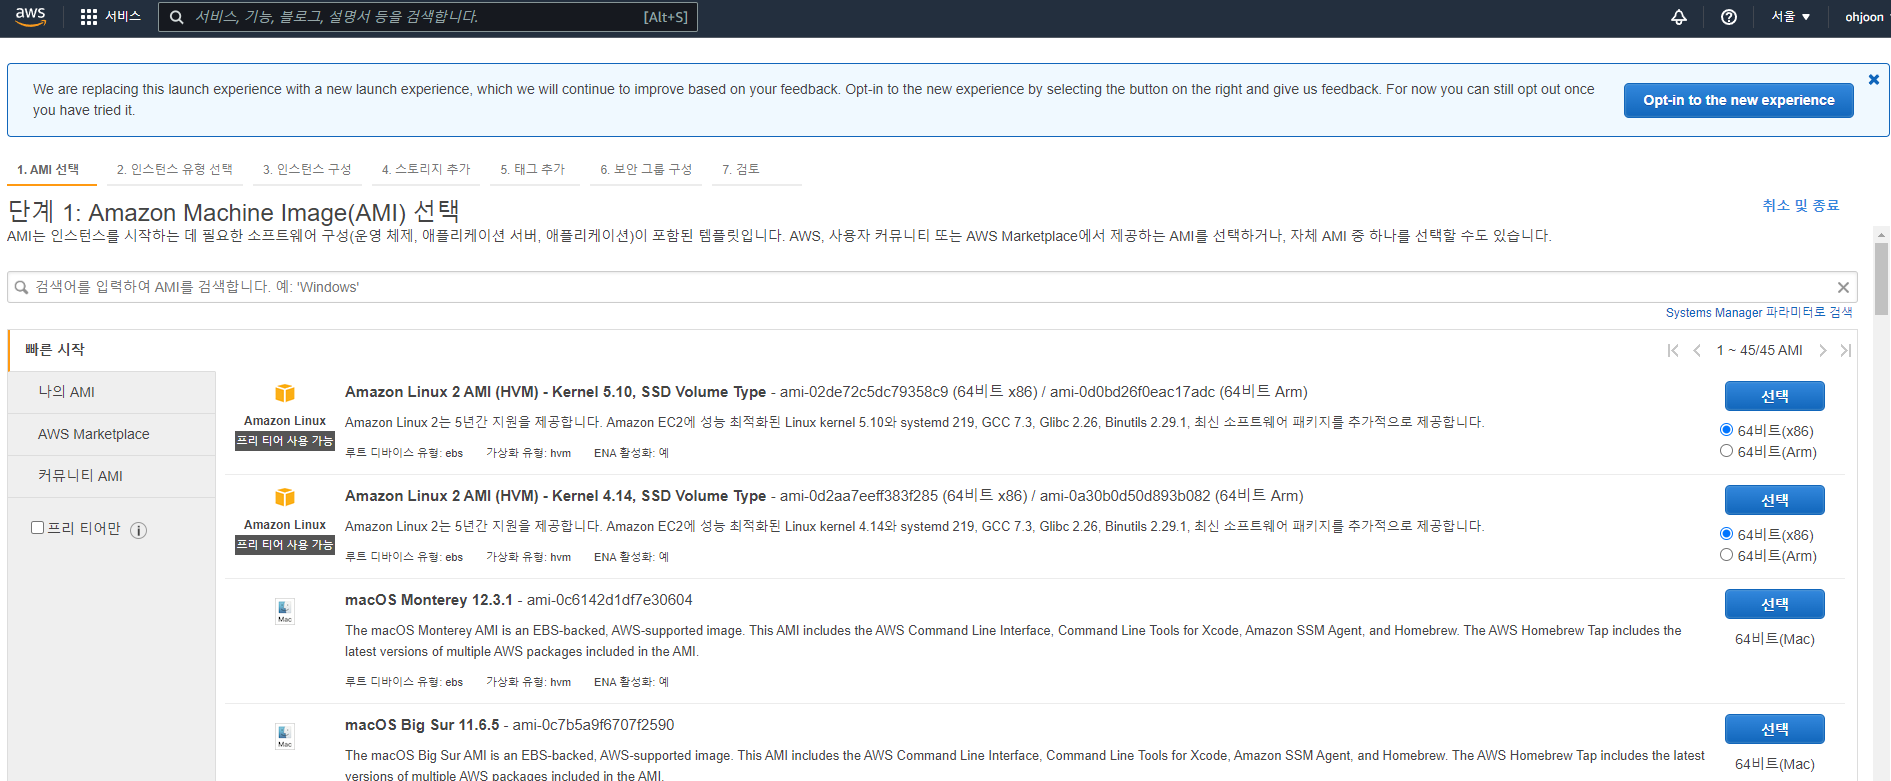Click the Amazon Linux kernel 5.10 box icon
The width and height of the screenshot is (1891, 781).
click(285, 393)
